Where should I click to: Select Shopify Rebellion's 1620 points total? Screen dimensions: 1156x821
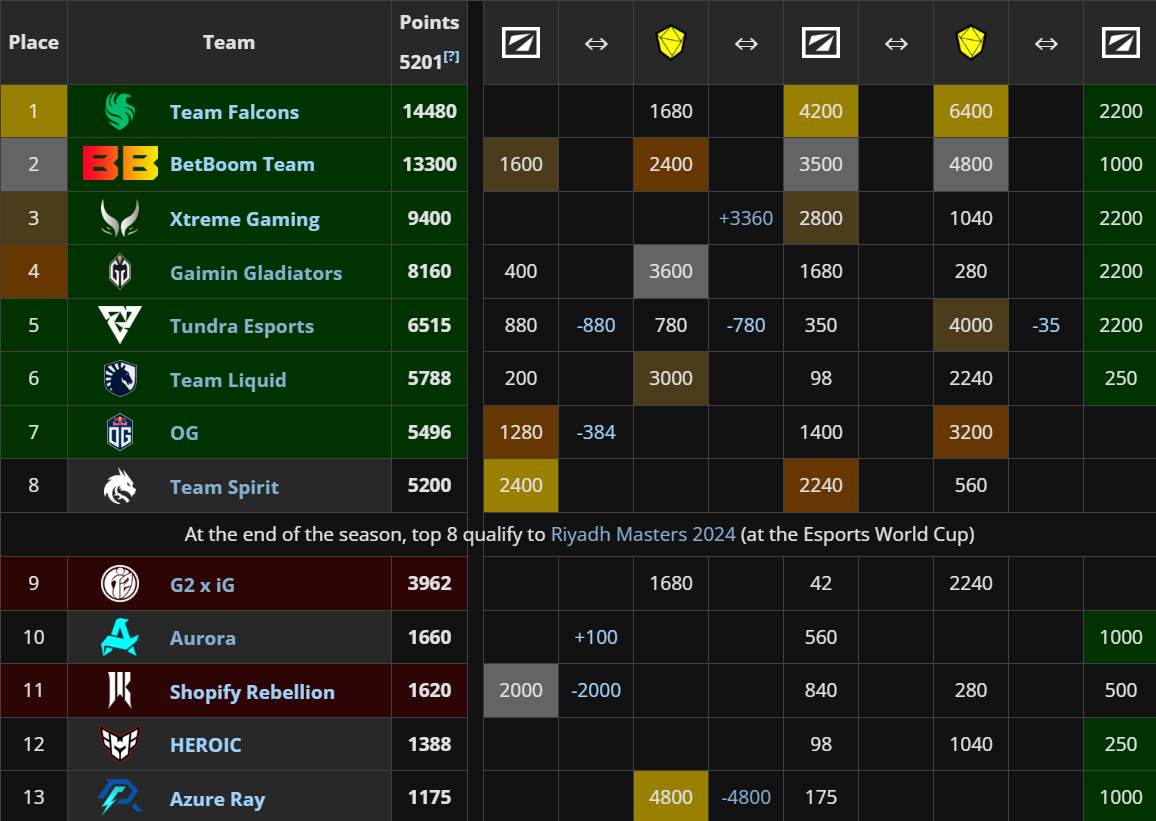(430, 690)
